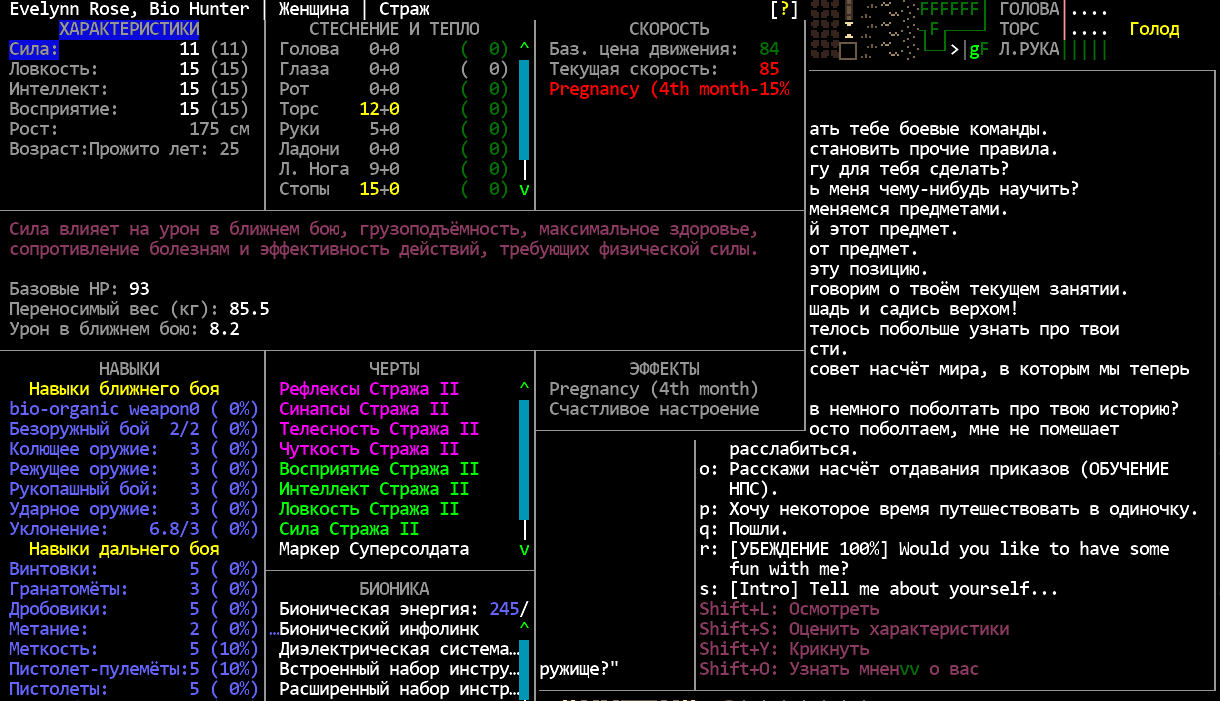The height and width of the screenshot is (701, 1220).
Task: Select ХАРАКТЕРИСТИКИ panel header
Action: pos(129,29)
